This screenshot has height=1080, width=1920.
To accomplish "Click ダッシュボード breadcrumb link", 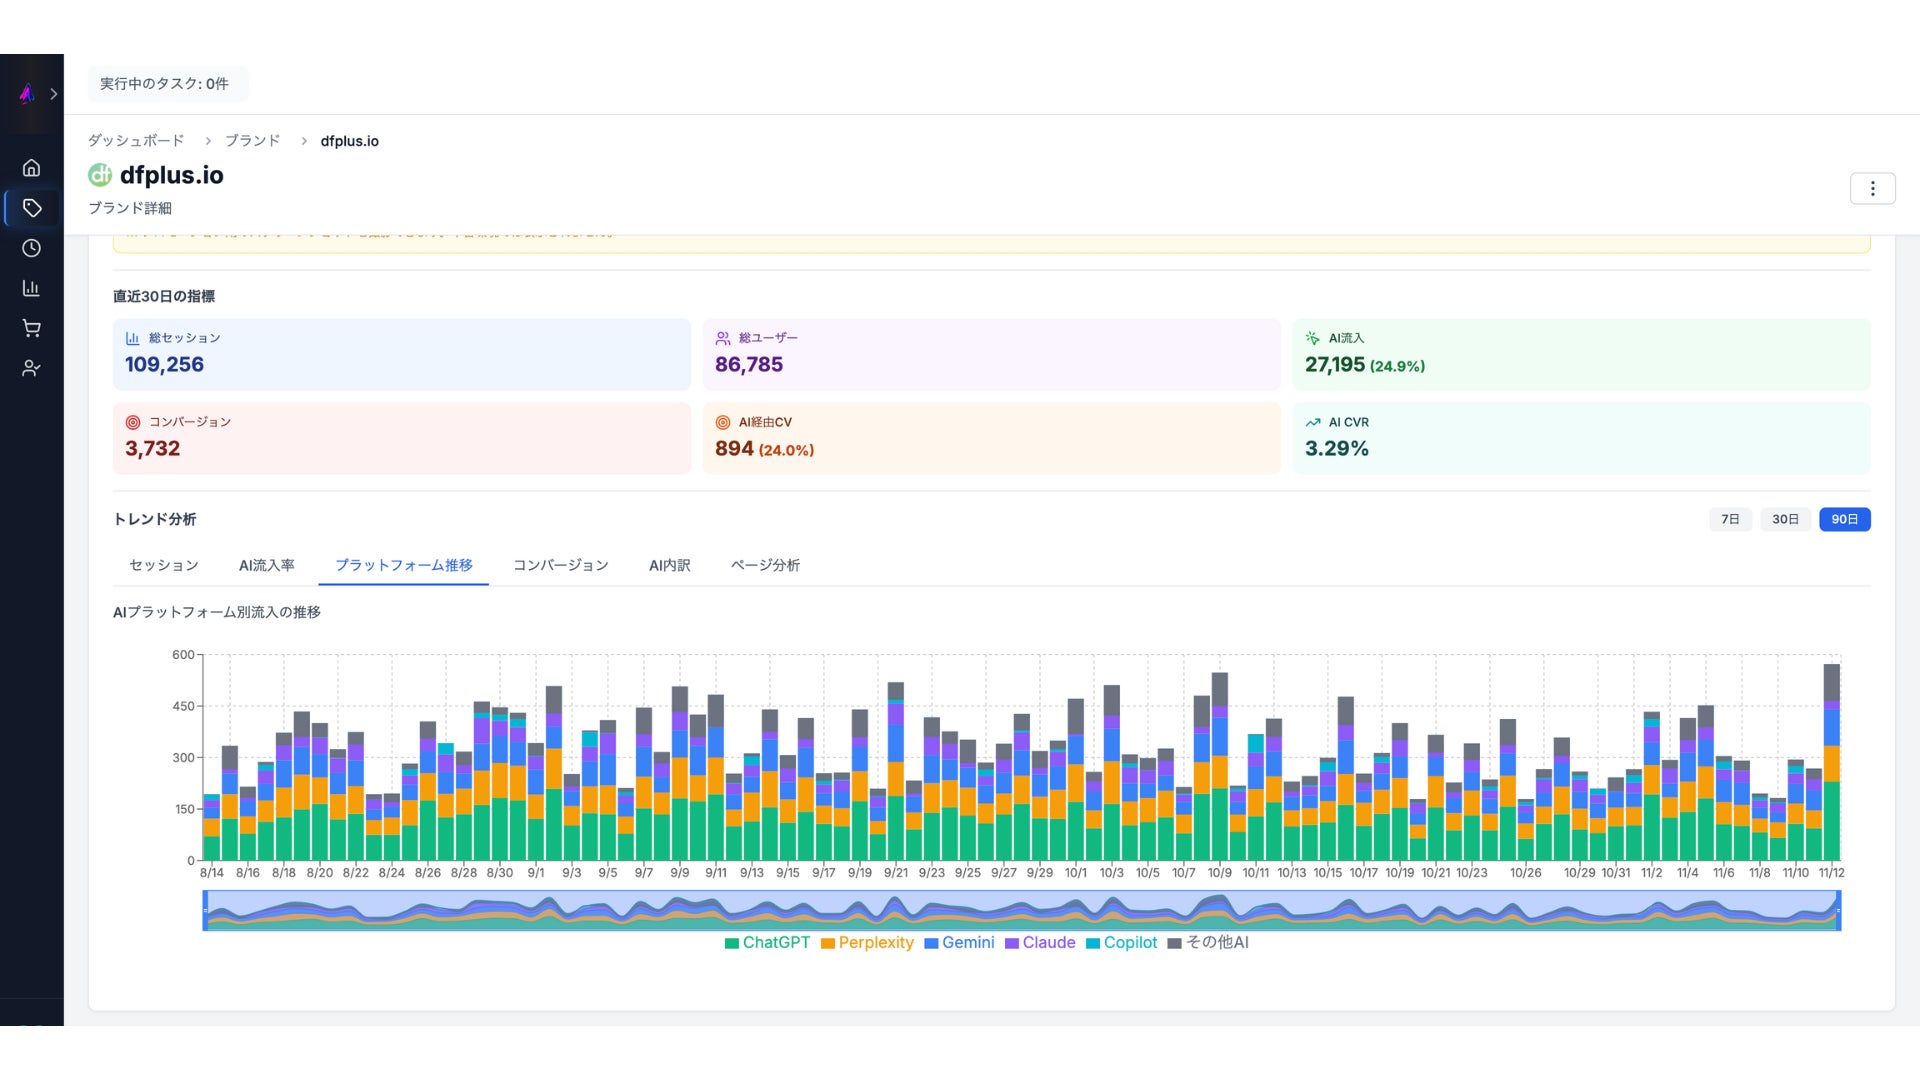I will tap(136, 141).
